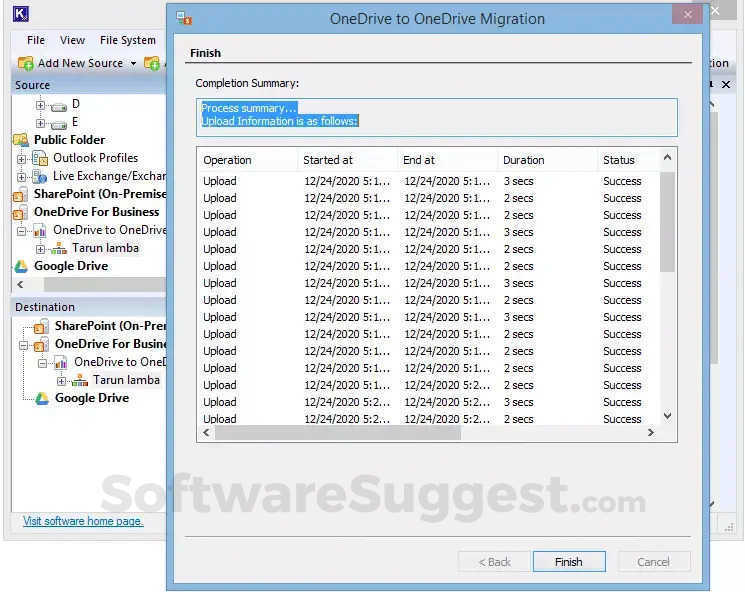This screenshot has width=745, height=592.
Task: Click the Kernel app logo icon
Action: click(21, 14)
